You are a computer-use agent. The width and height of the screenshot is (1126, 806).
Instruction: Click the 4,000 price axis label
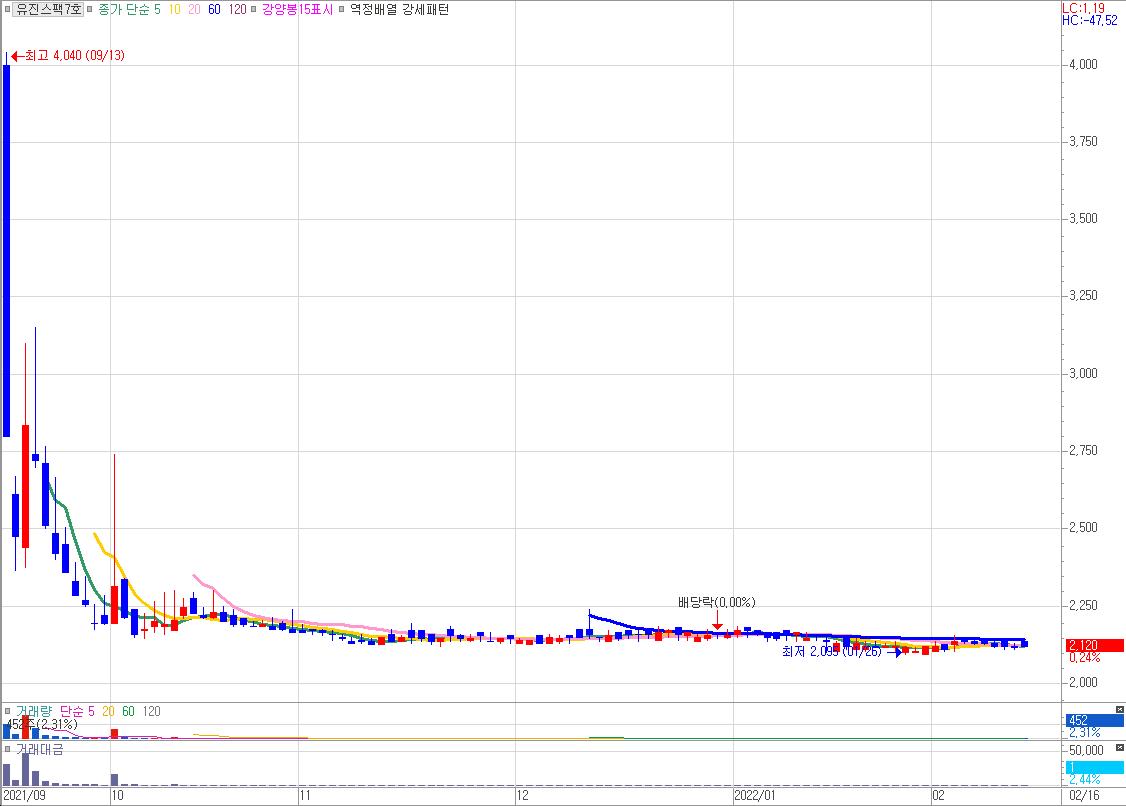click(x=1083, y=65)
